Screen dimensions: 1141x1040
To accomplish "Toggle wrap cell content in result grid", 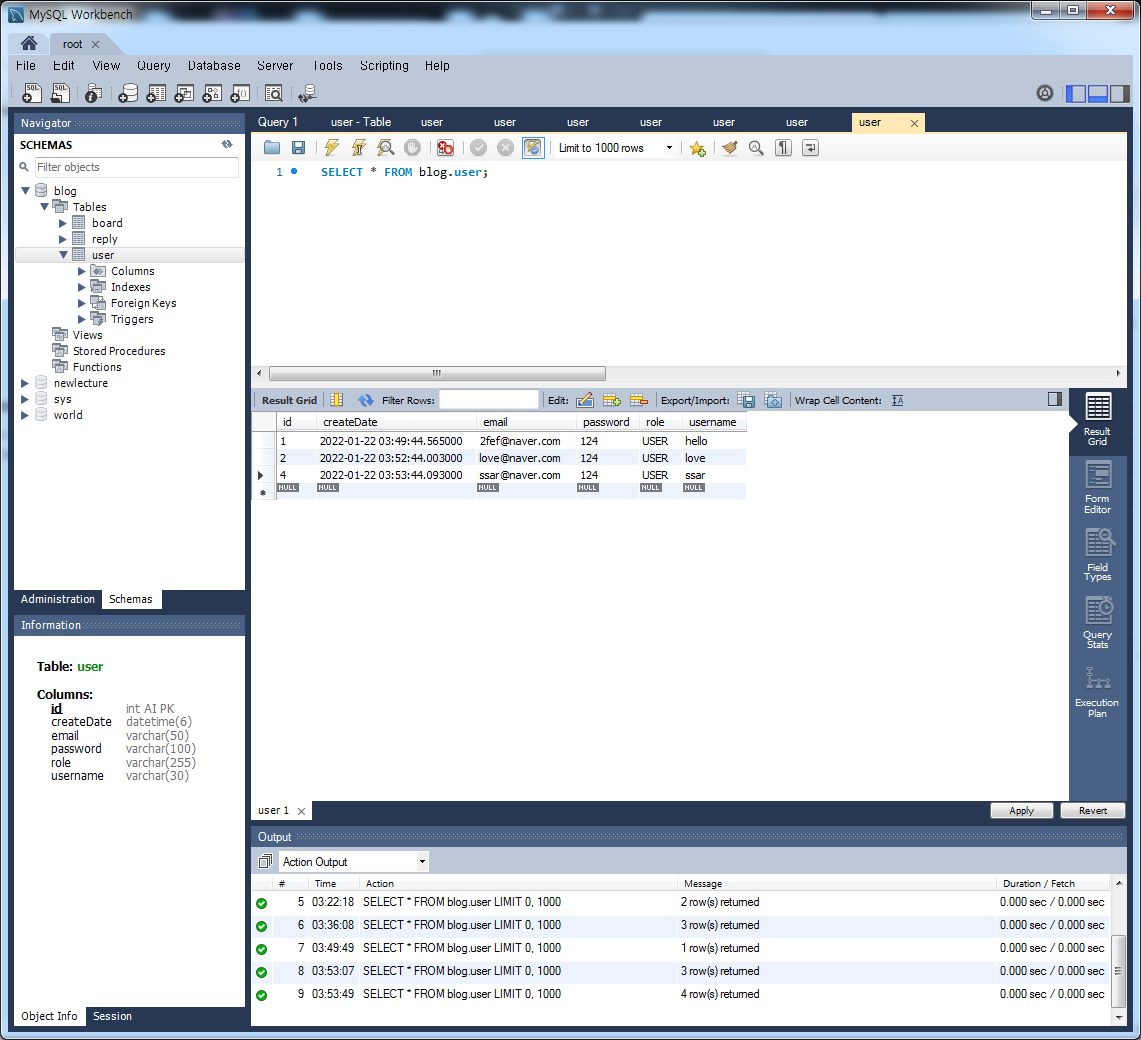I will coord(897,400).
